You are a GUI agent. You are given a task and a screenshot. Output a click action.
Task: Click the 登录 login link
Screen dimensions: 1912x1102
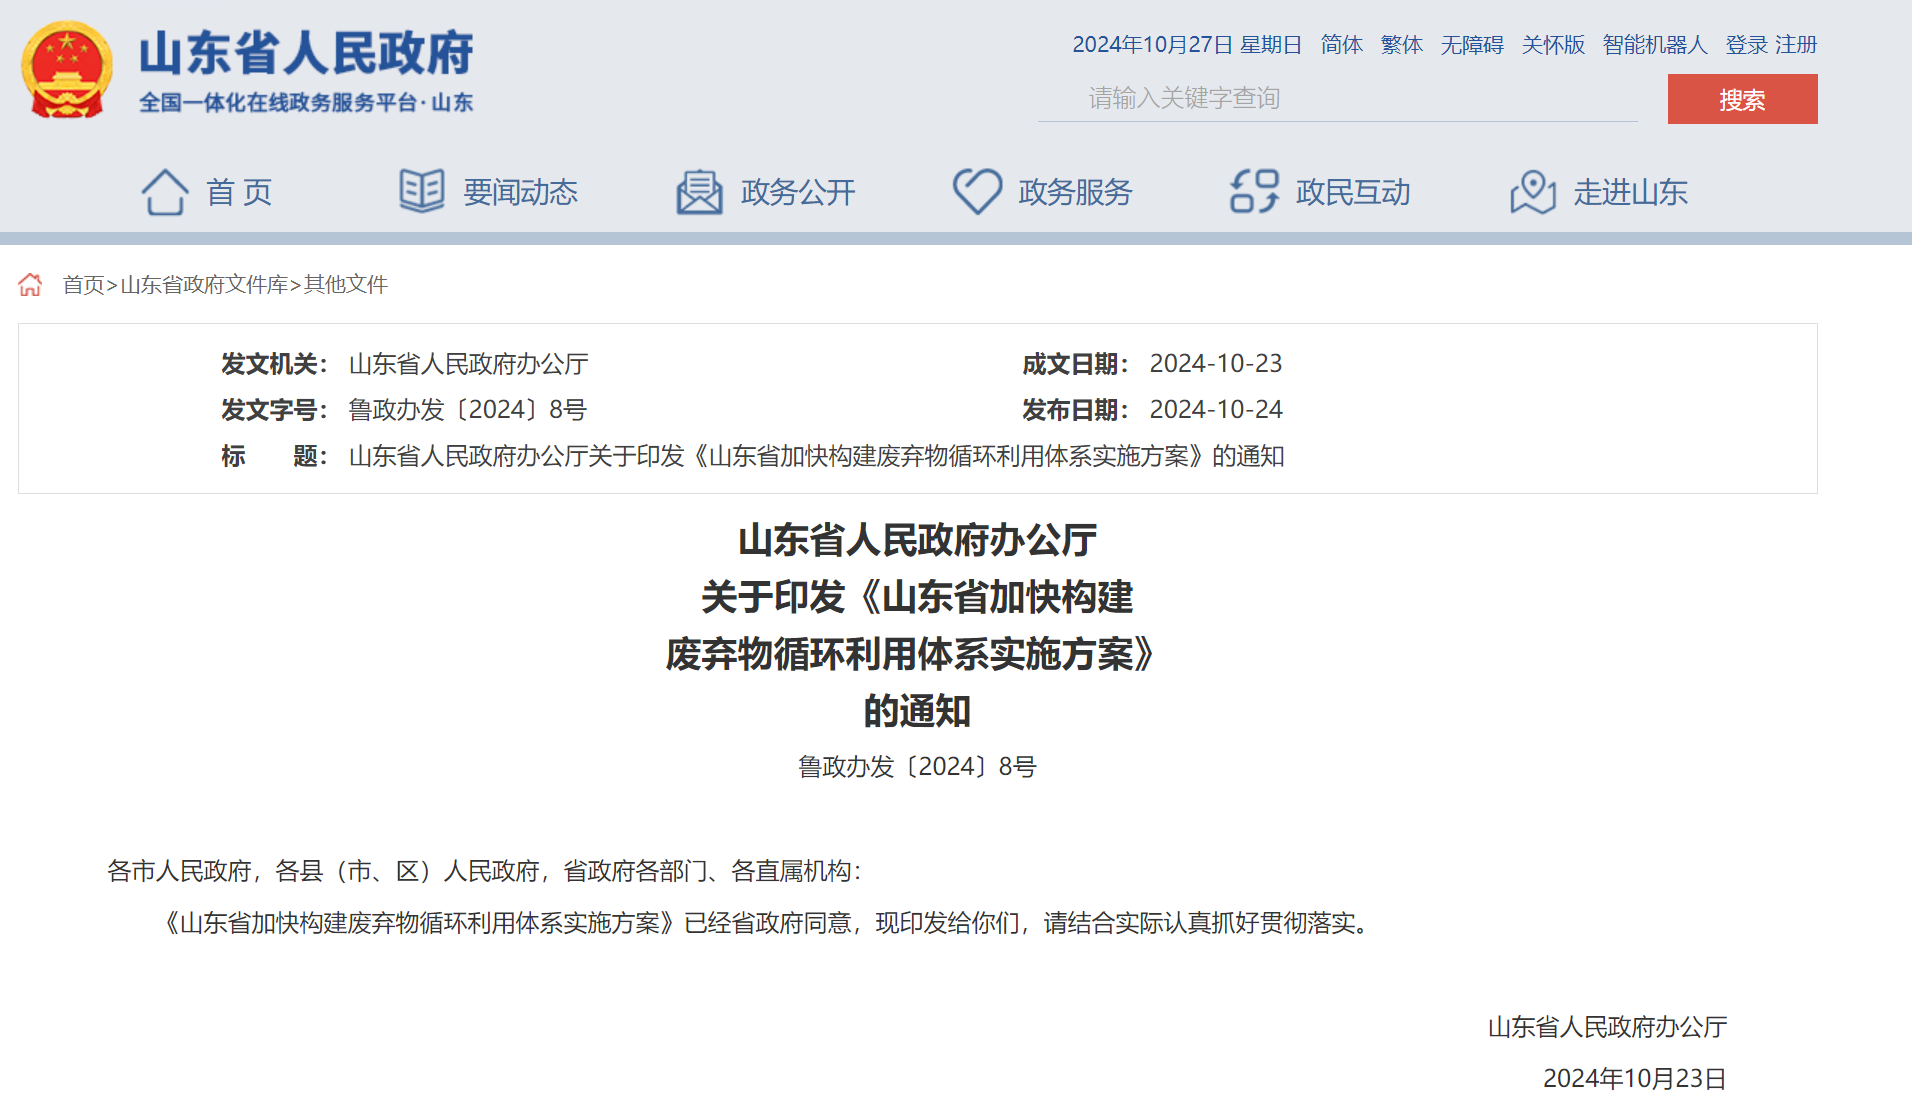[x=1746, y=45]
